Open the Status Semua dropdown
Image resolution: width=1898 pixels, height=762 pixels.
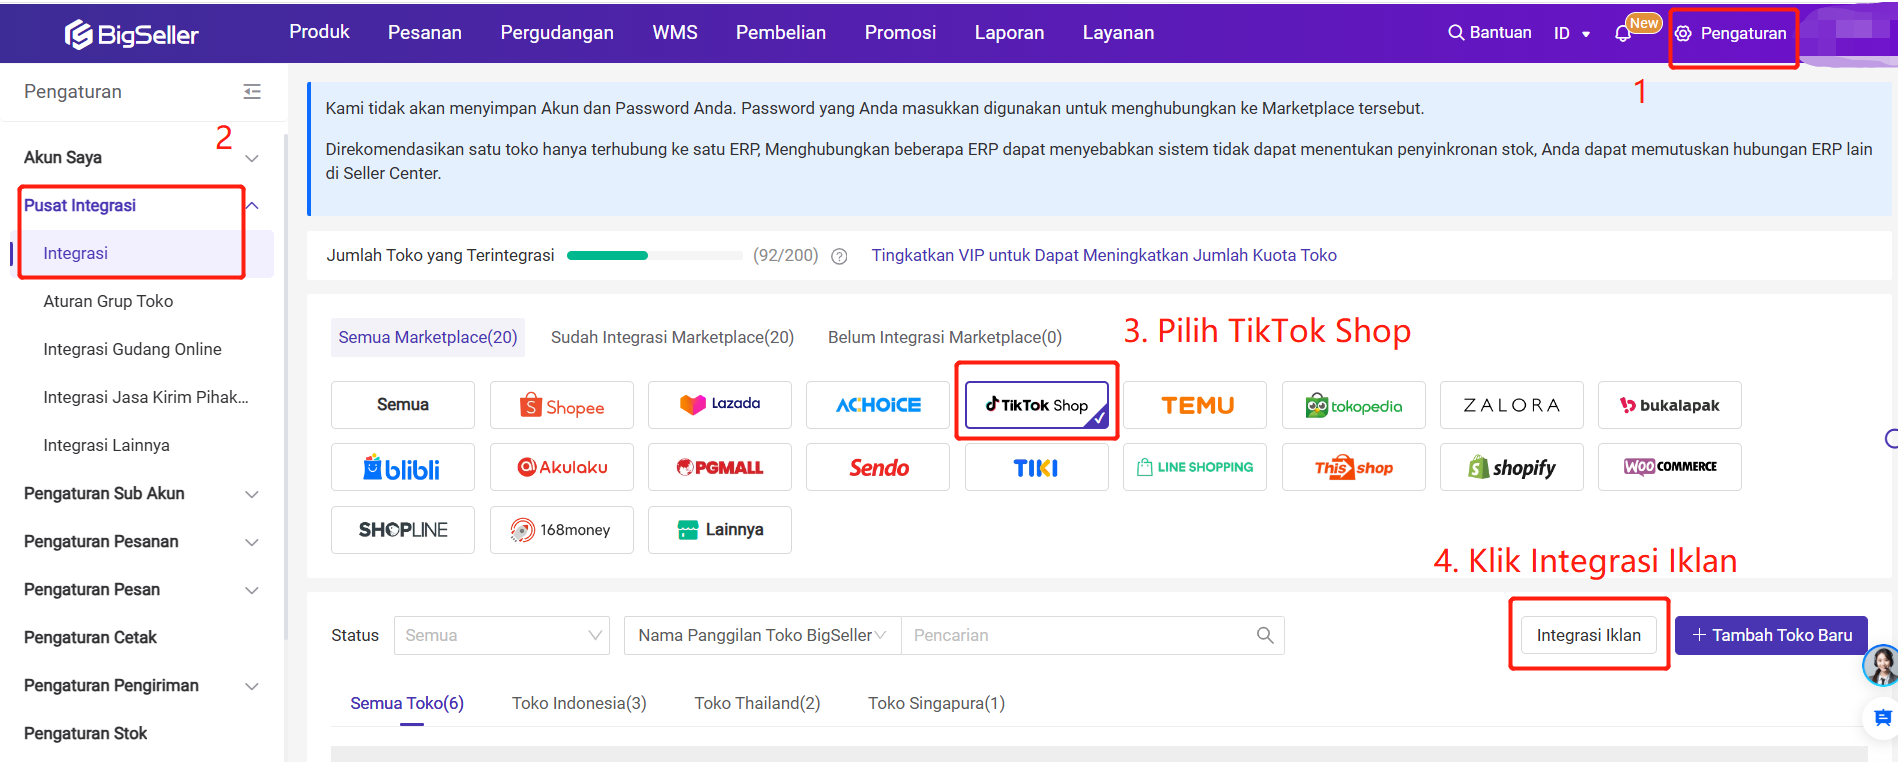pyautogui.click(x=502, y=635)
